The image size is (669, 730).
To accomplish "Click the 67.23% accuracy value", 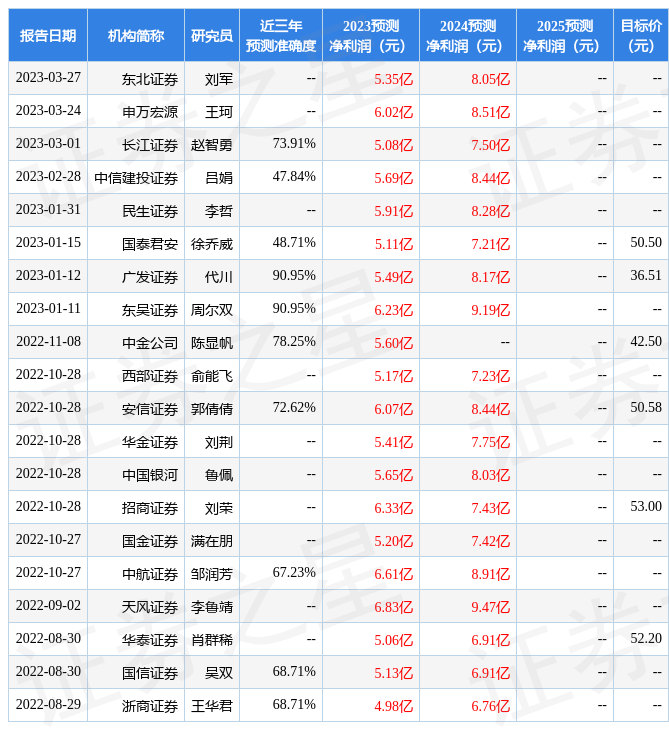I will [x=294, y=573].
